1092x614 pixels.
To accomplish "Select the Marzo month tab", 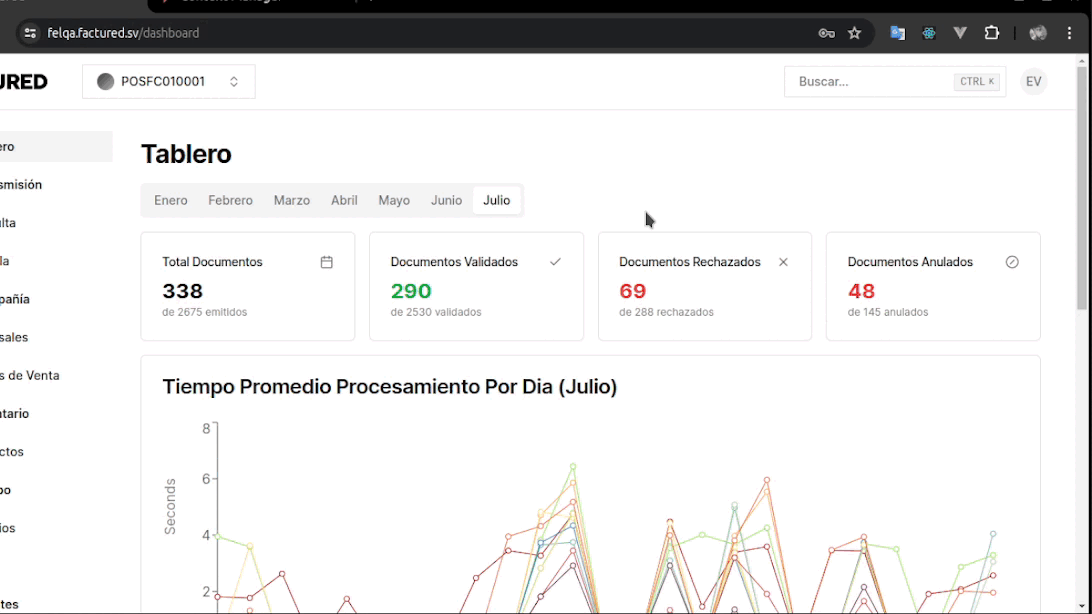I will tap(291, 200).
